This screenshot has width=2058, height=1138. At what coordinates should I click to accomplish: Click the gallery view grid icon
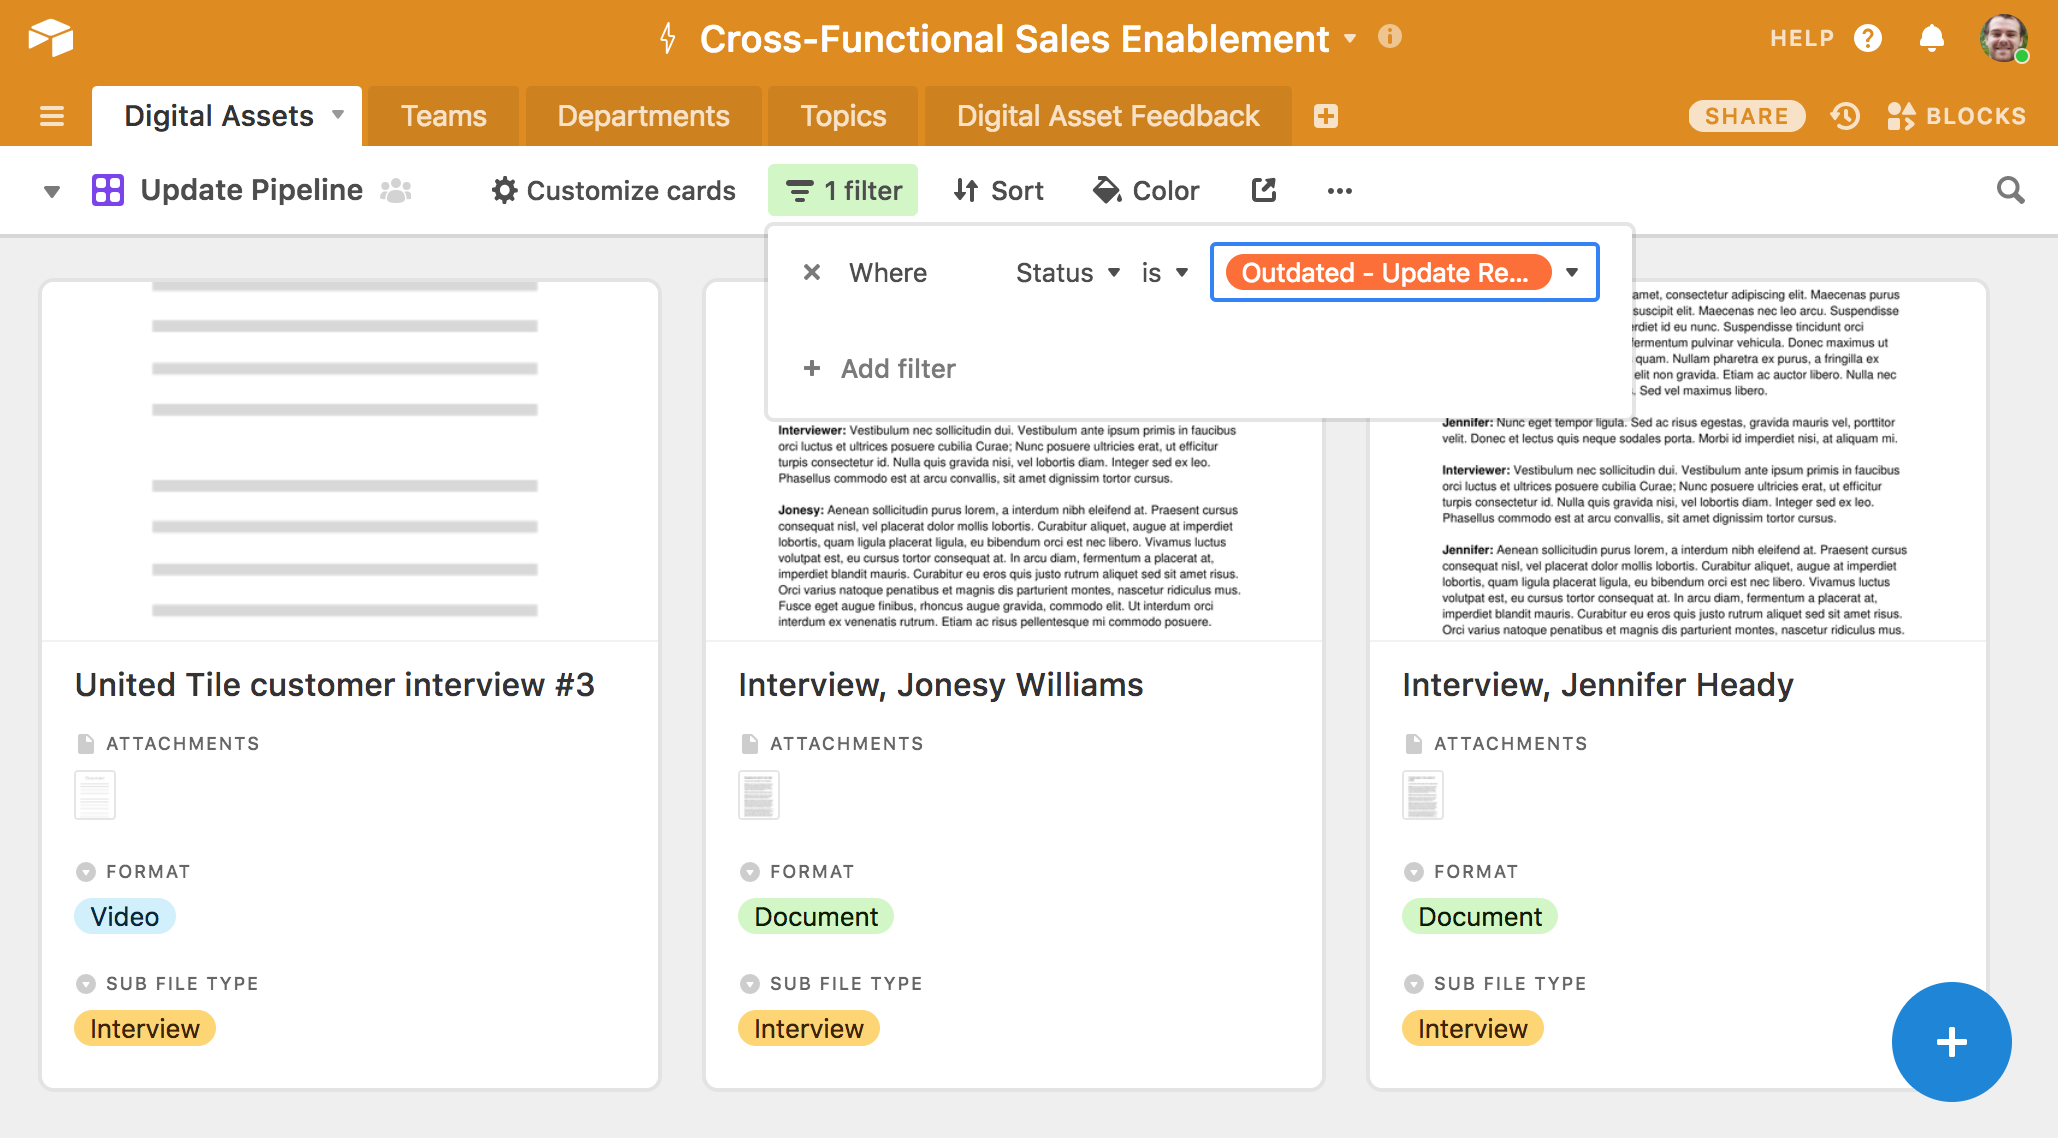(108, 190)
